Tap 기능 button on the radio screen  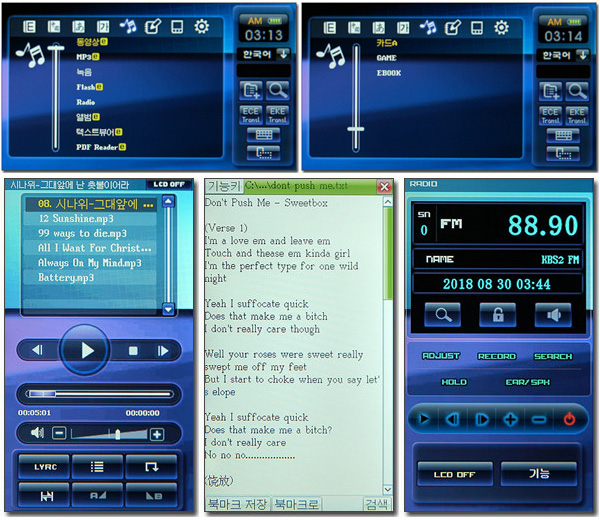(x=539, y=474)
